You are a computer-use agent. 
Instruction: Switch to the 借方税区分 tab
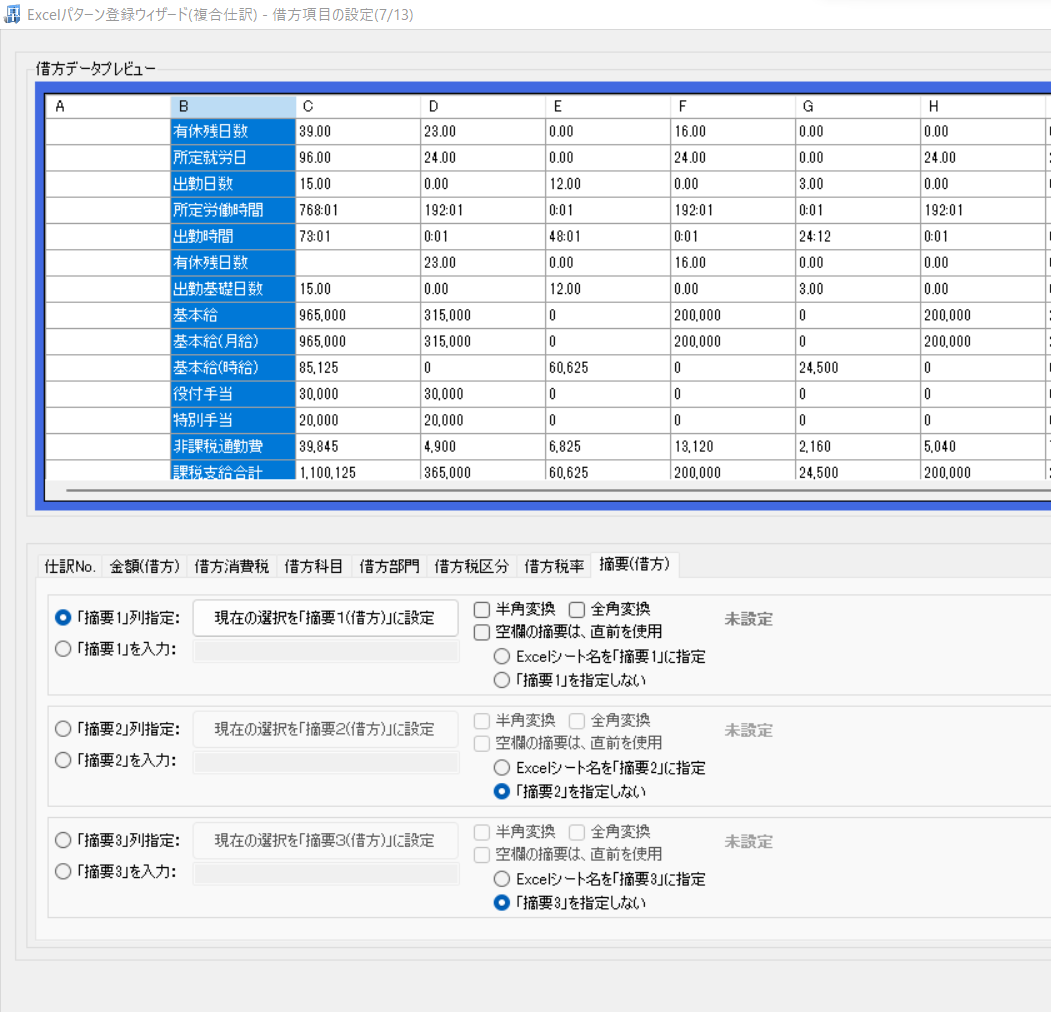472,567
